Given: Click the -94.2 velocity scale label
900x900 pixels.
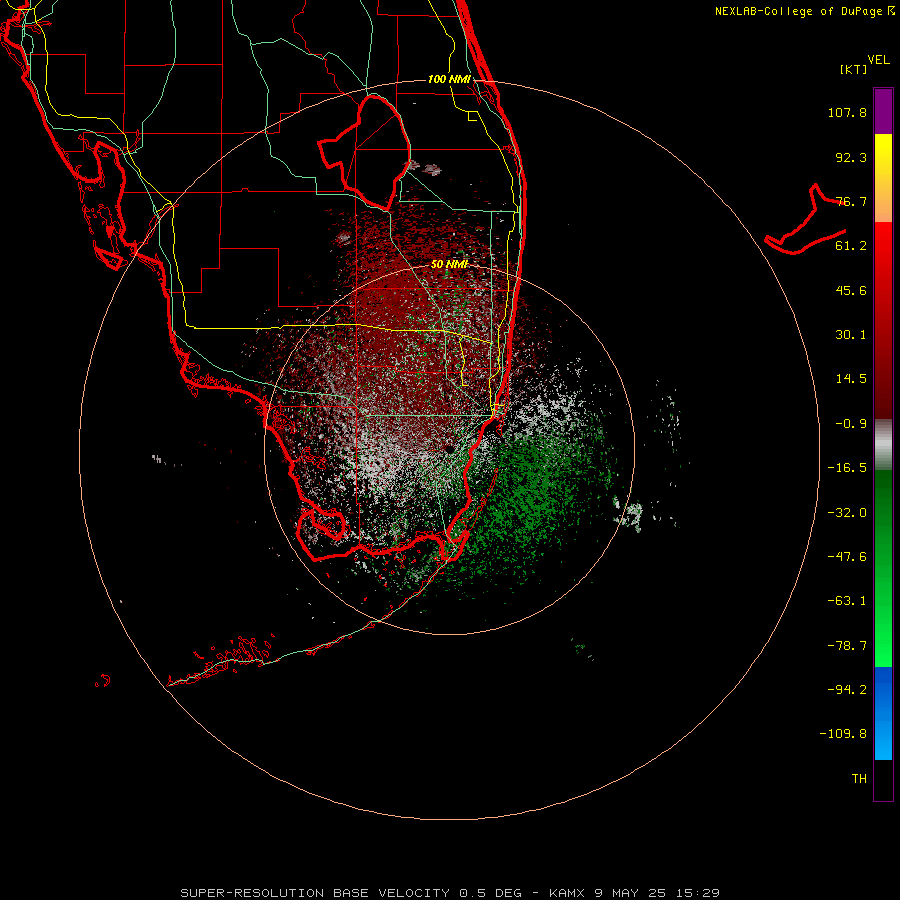Looking at the screenshot, I should pyautogui.click(x=847, y=690).
